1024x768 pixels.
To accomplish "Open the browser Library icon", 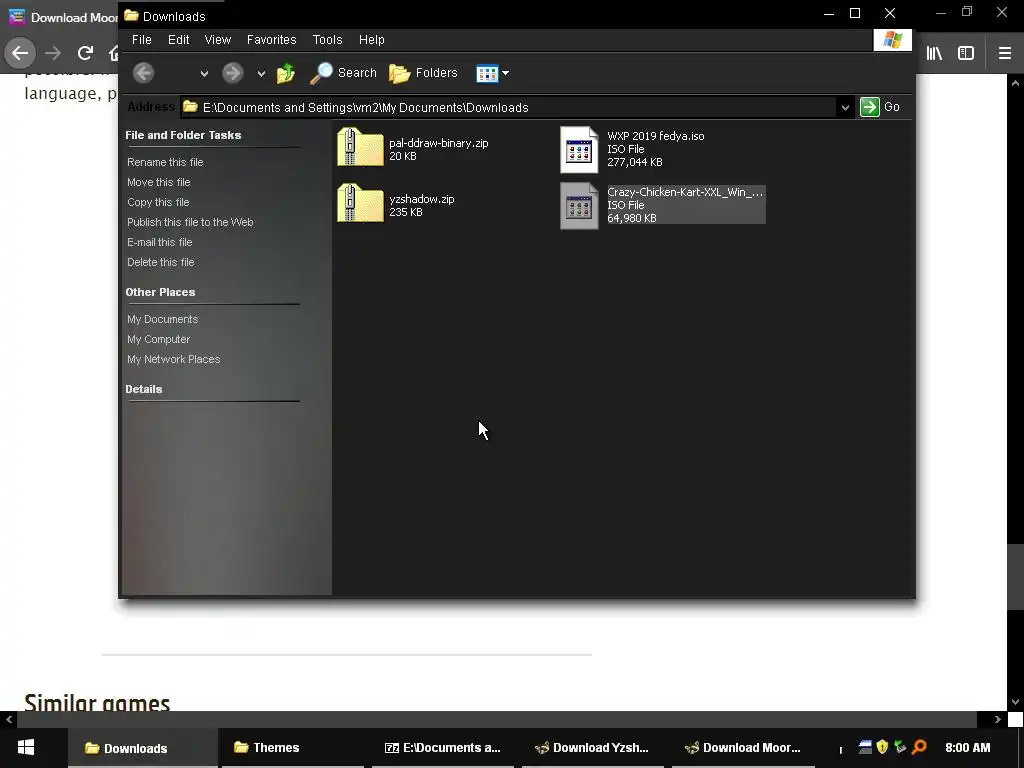I will click(934, 54).
